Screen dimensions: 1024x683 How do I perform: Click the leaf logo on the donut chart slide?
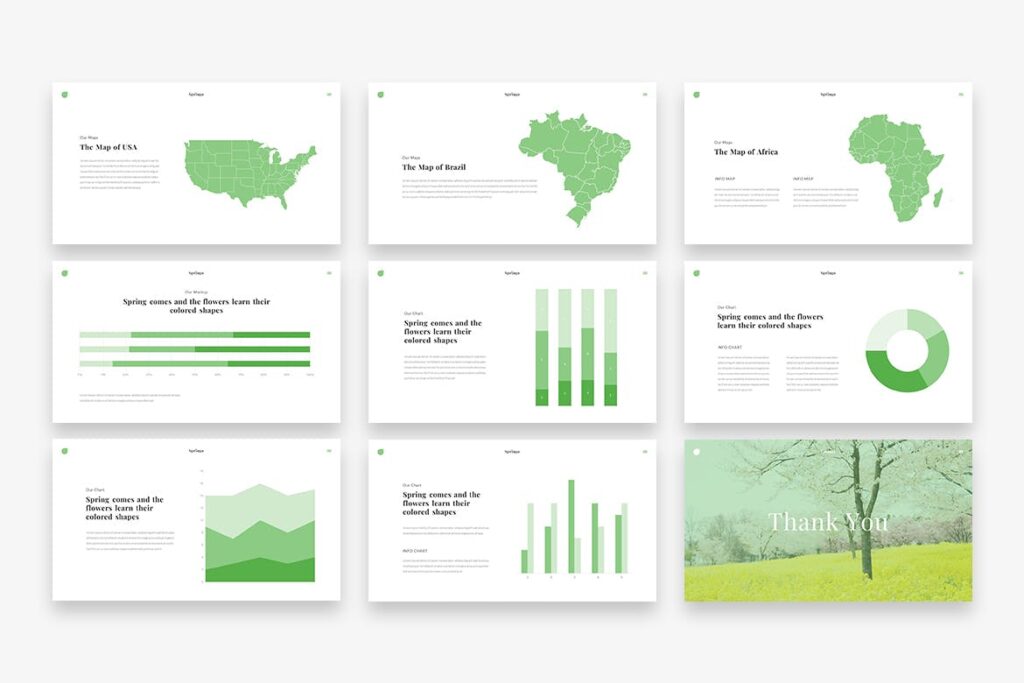(697, 273)
